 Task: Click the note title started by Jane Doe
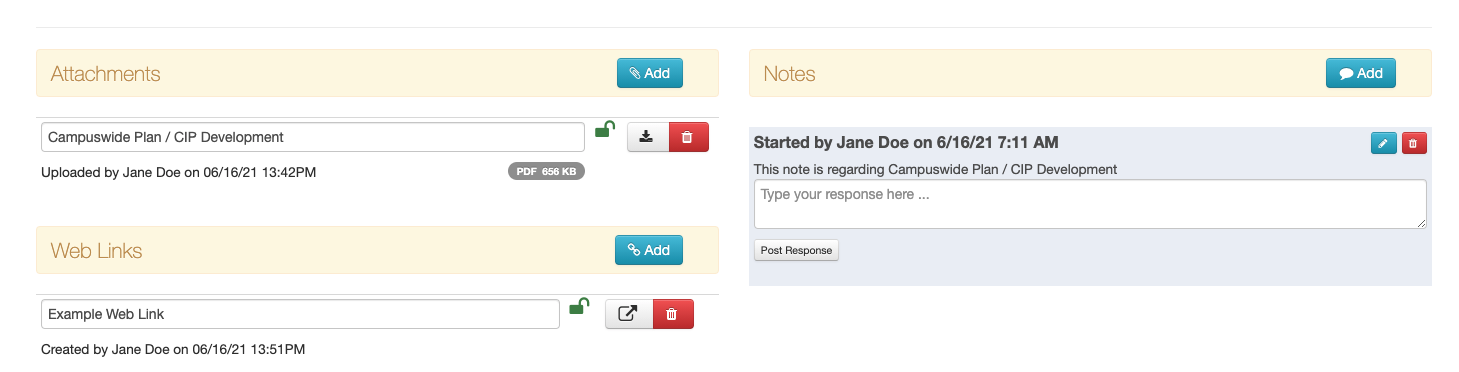(906, 143)
